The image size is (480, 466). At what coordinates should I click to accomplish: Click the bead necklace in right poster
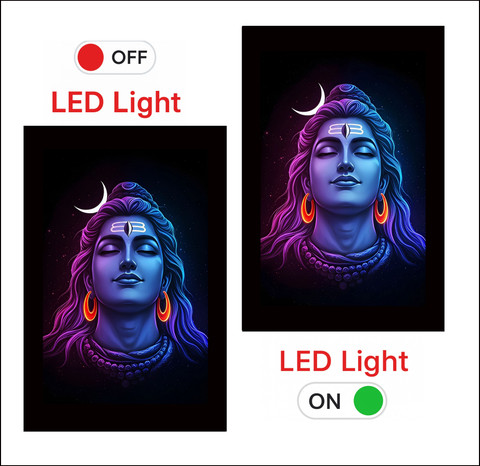343,260
